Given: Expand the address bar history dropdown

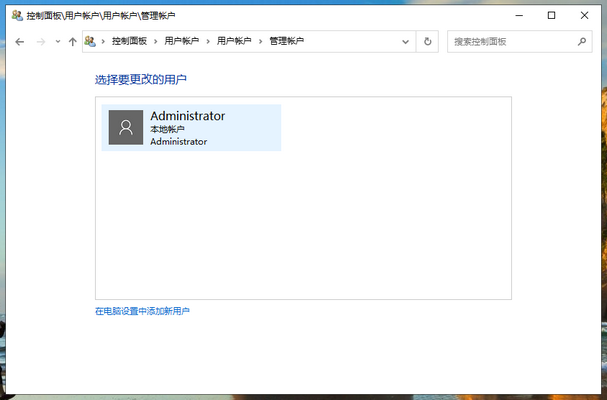Looking at the screenshot, I should pos(405,42).
